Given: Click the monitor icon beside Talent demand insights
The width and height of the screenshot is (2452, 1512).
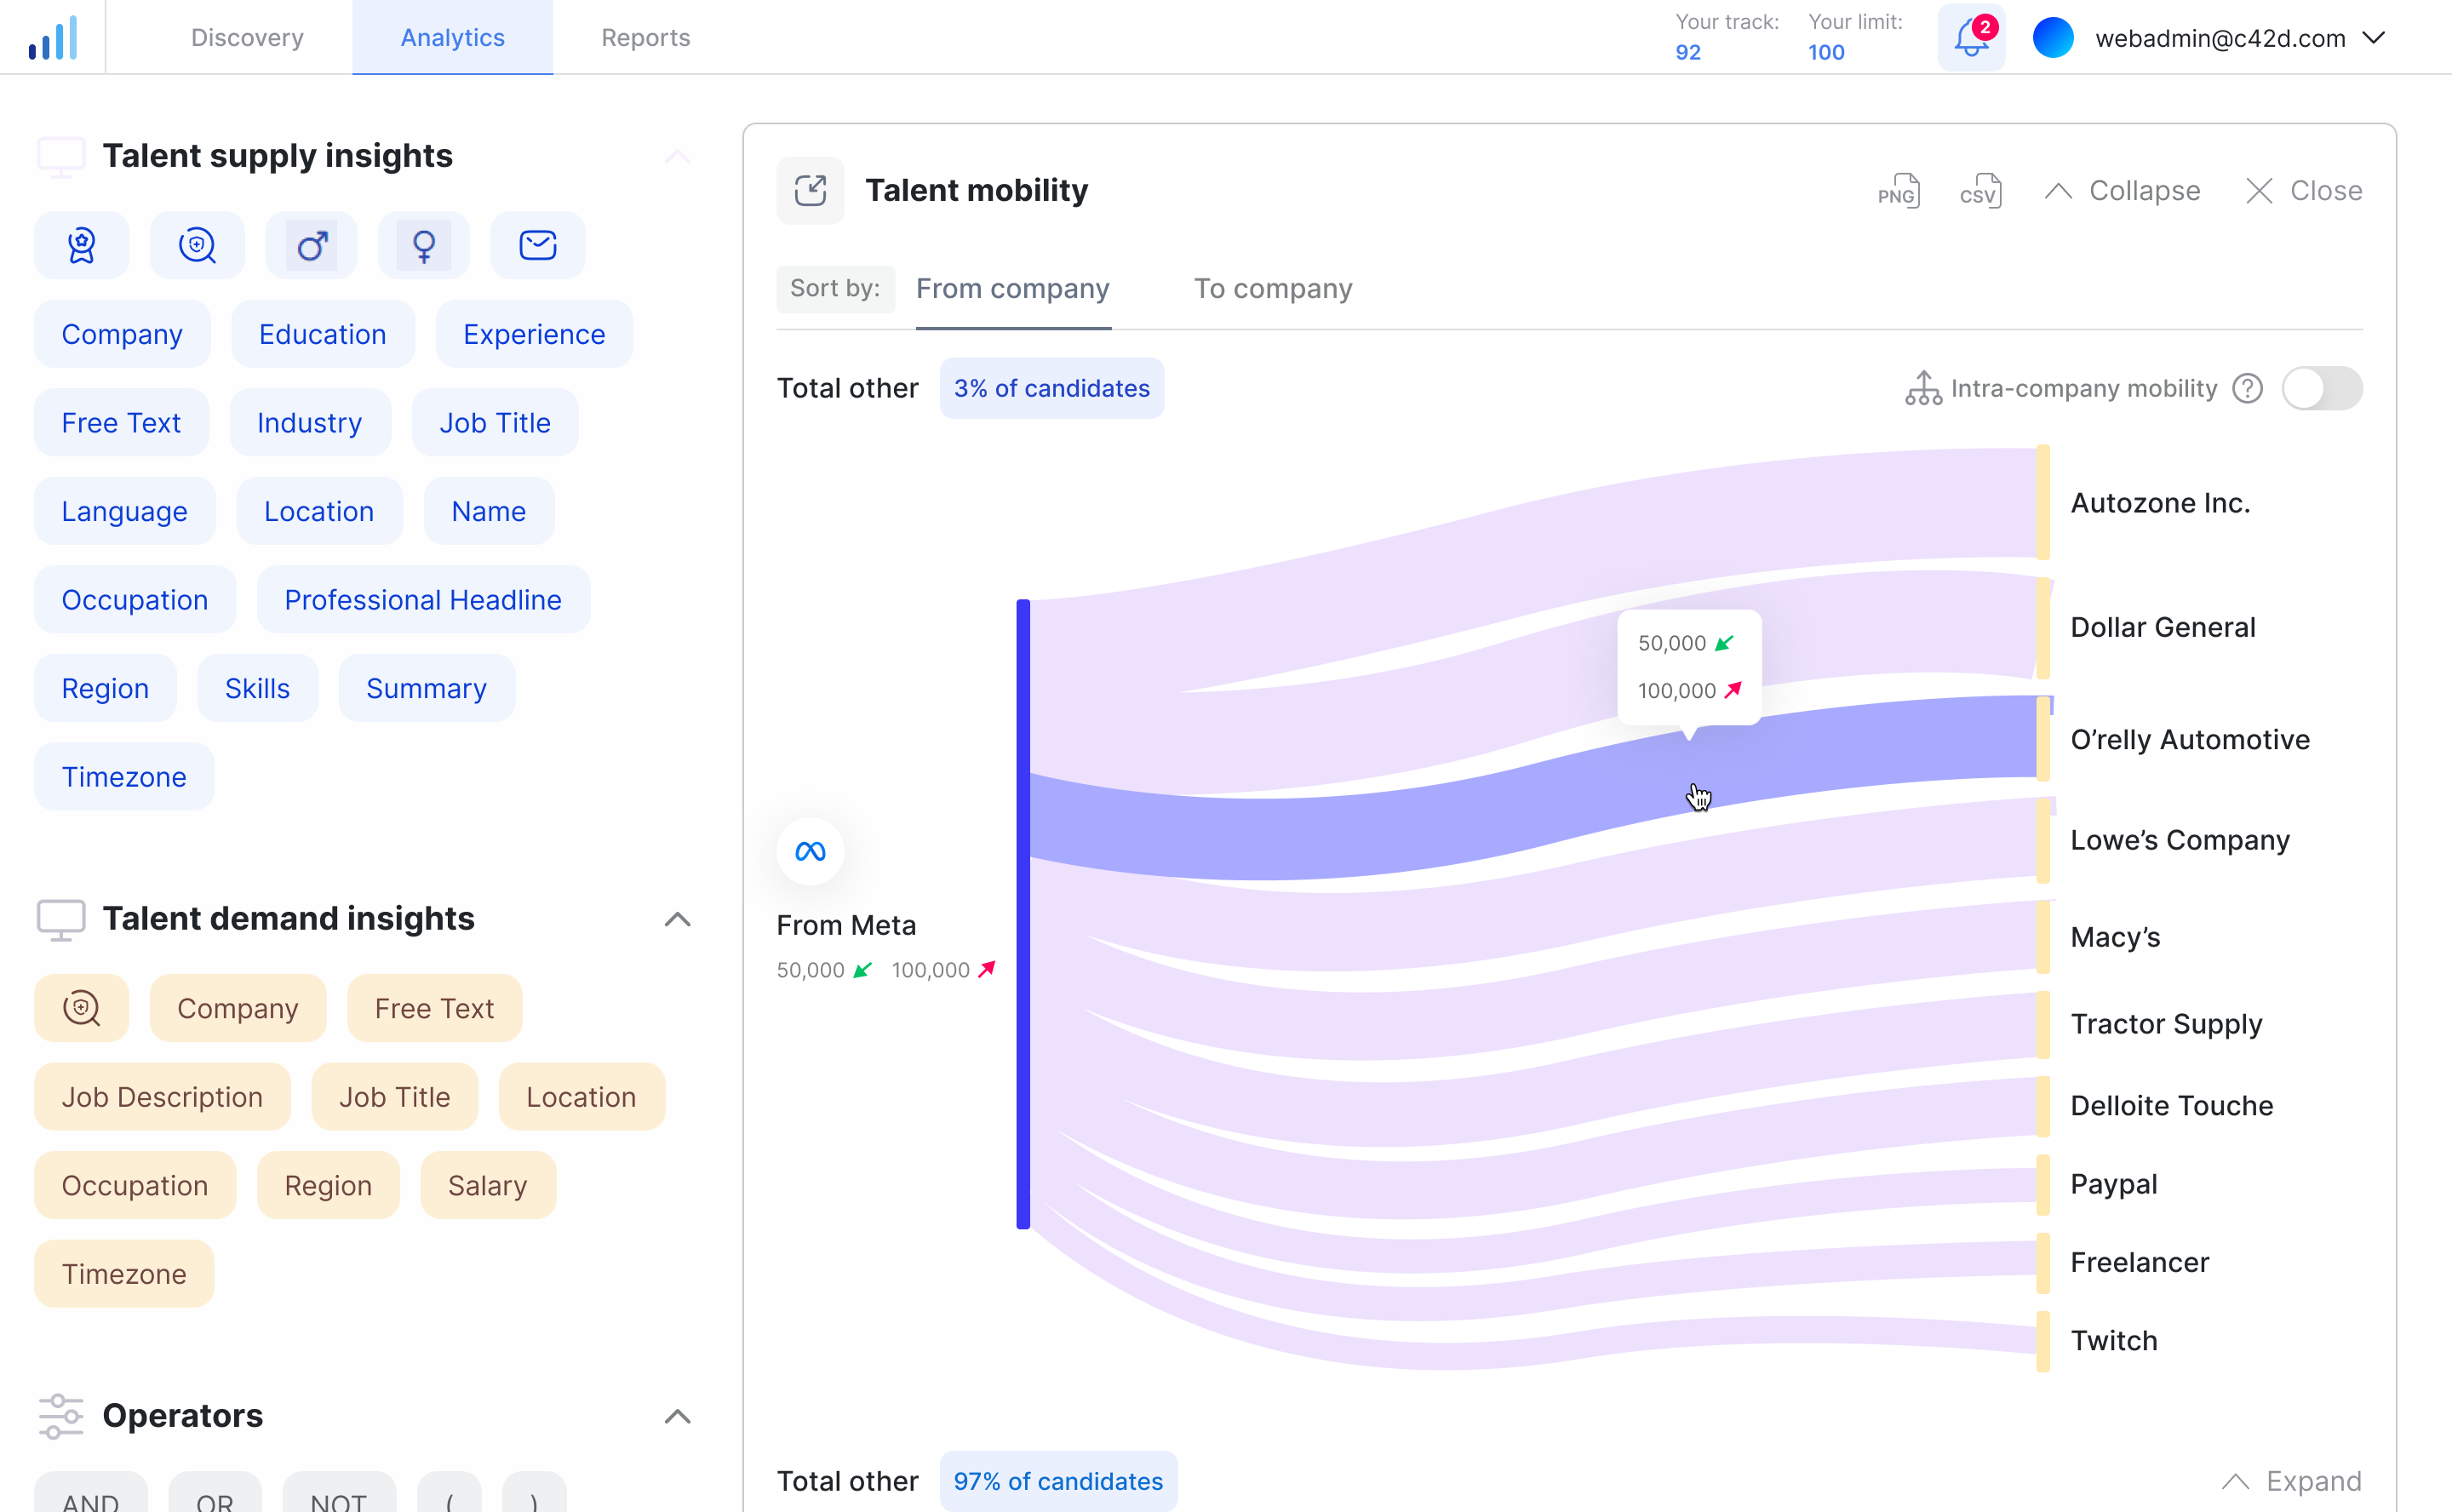Looking at the screenshot, I should [61, 919].
